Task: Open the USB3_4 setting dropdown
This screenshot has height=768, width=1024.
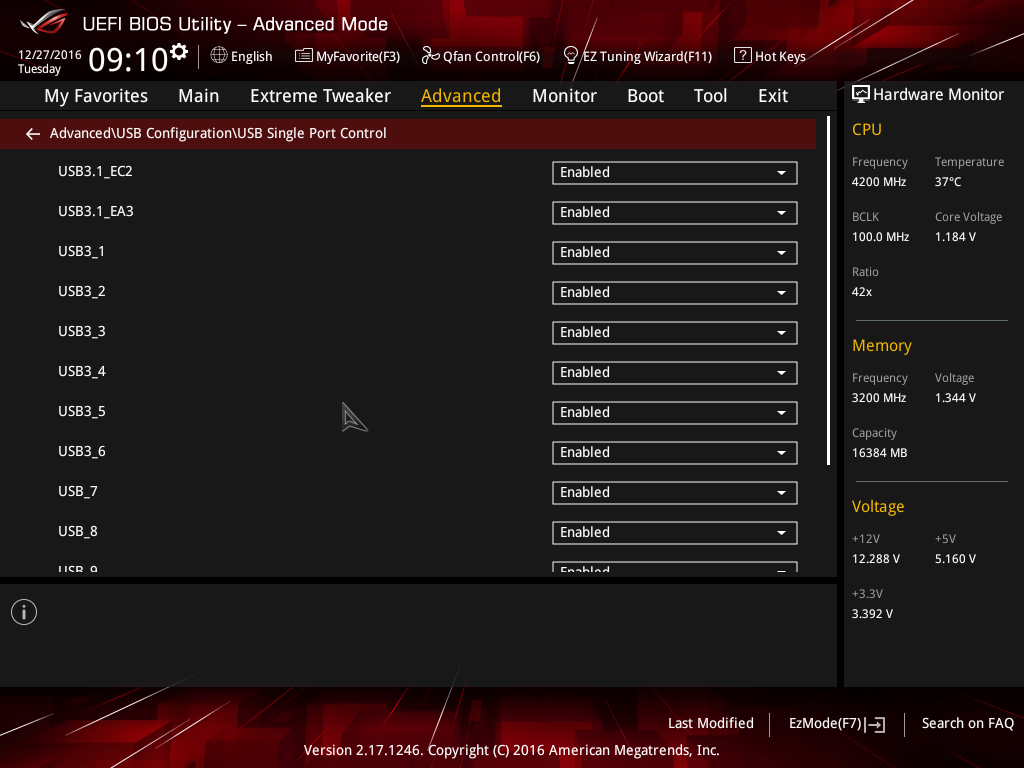Action: click(x=675, y=373)
